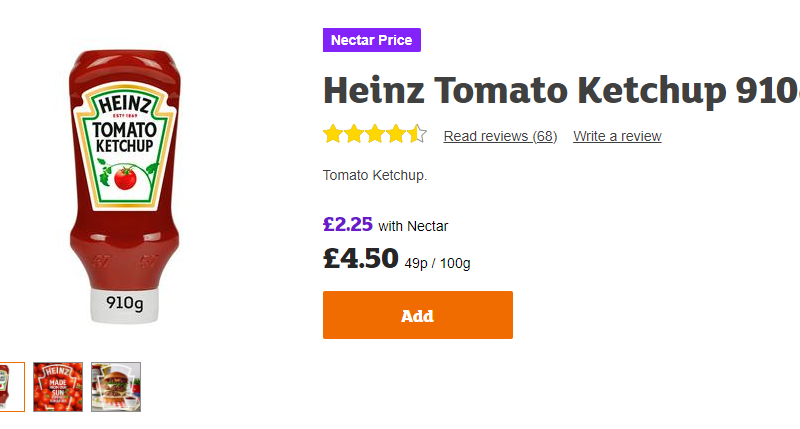Select the second rating star
Viewport: 800px width, 429px height.
[354, 134]
